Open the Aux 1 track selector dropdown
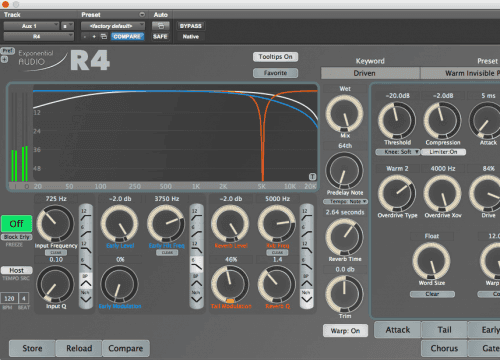The width and height of the screenshot is (500, 360). pyautogui.click(x=31, y=26)
